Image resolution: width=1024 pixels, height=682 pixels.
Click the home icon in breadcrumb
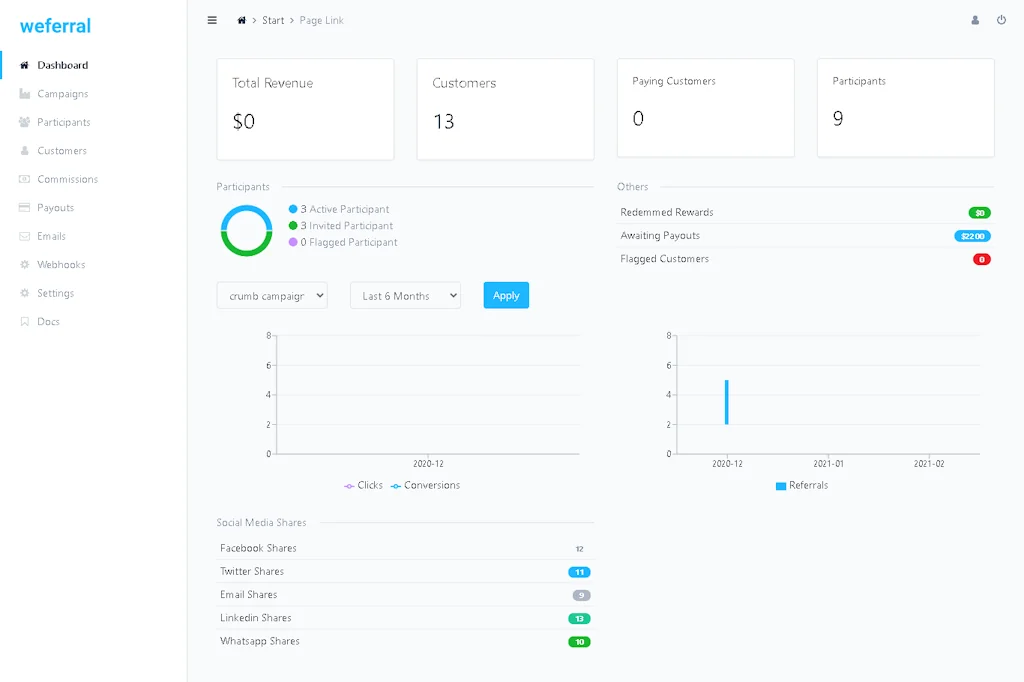[x=241, y=20]
